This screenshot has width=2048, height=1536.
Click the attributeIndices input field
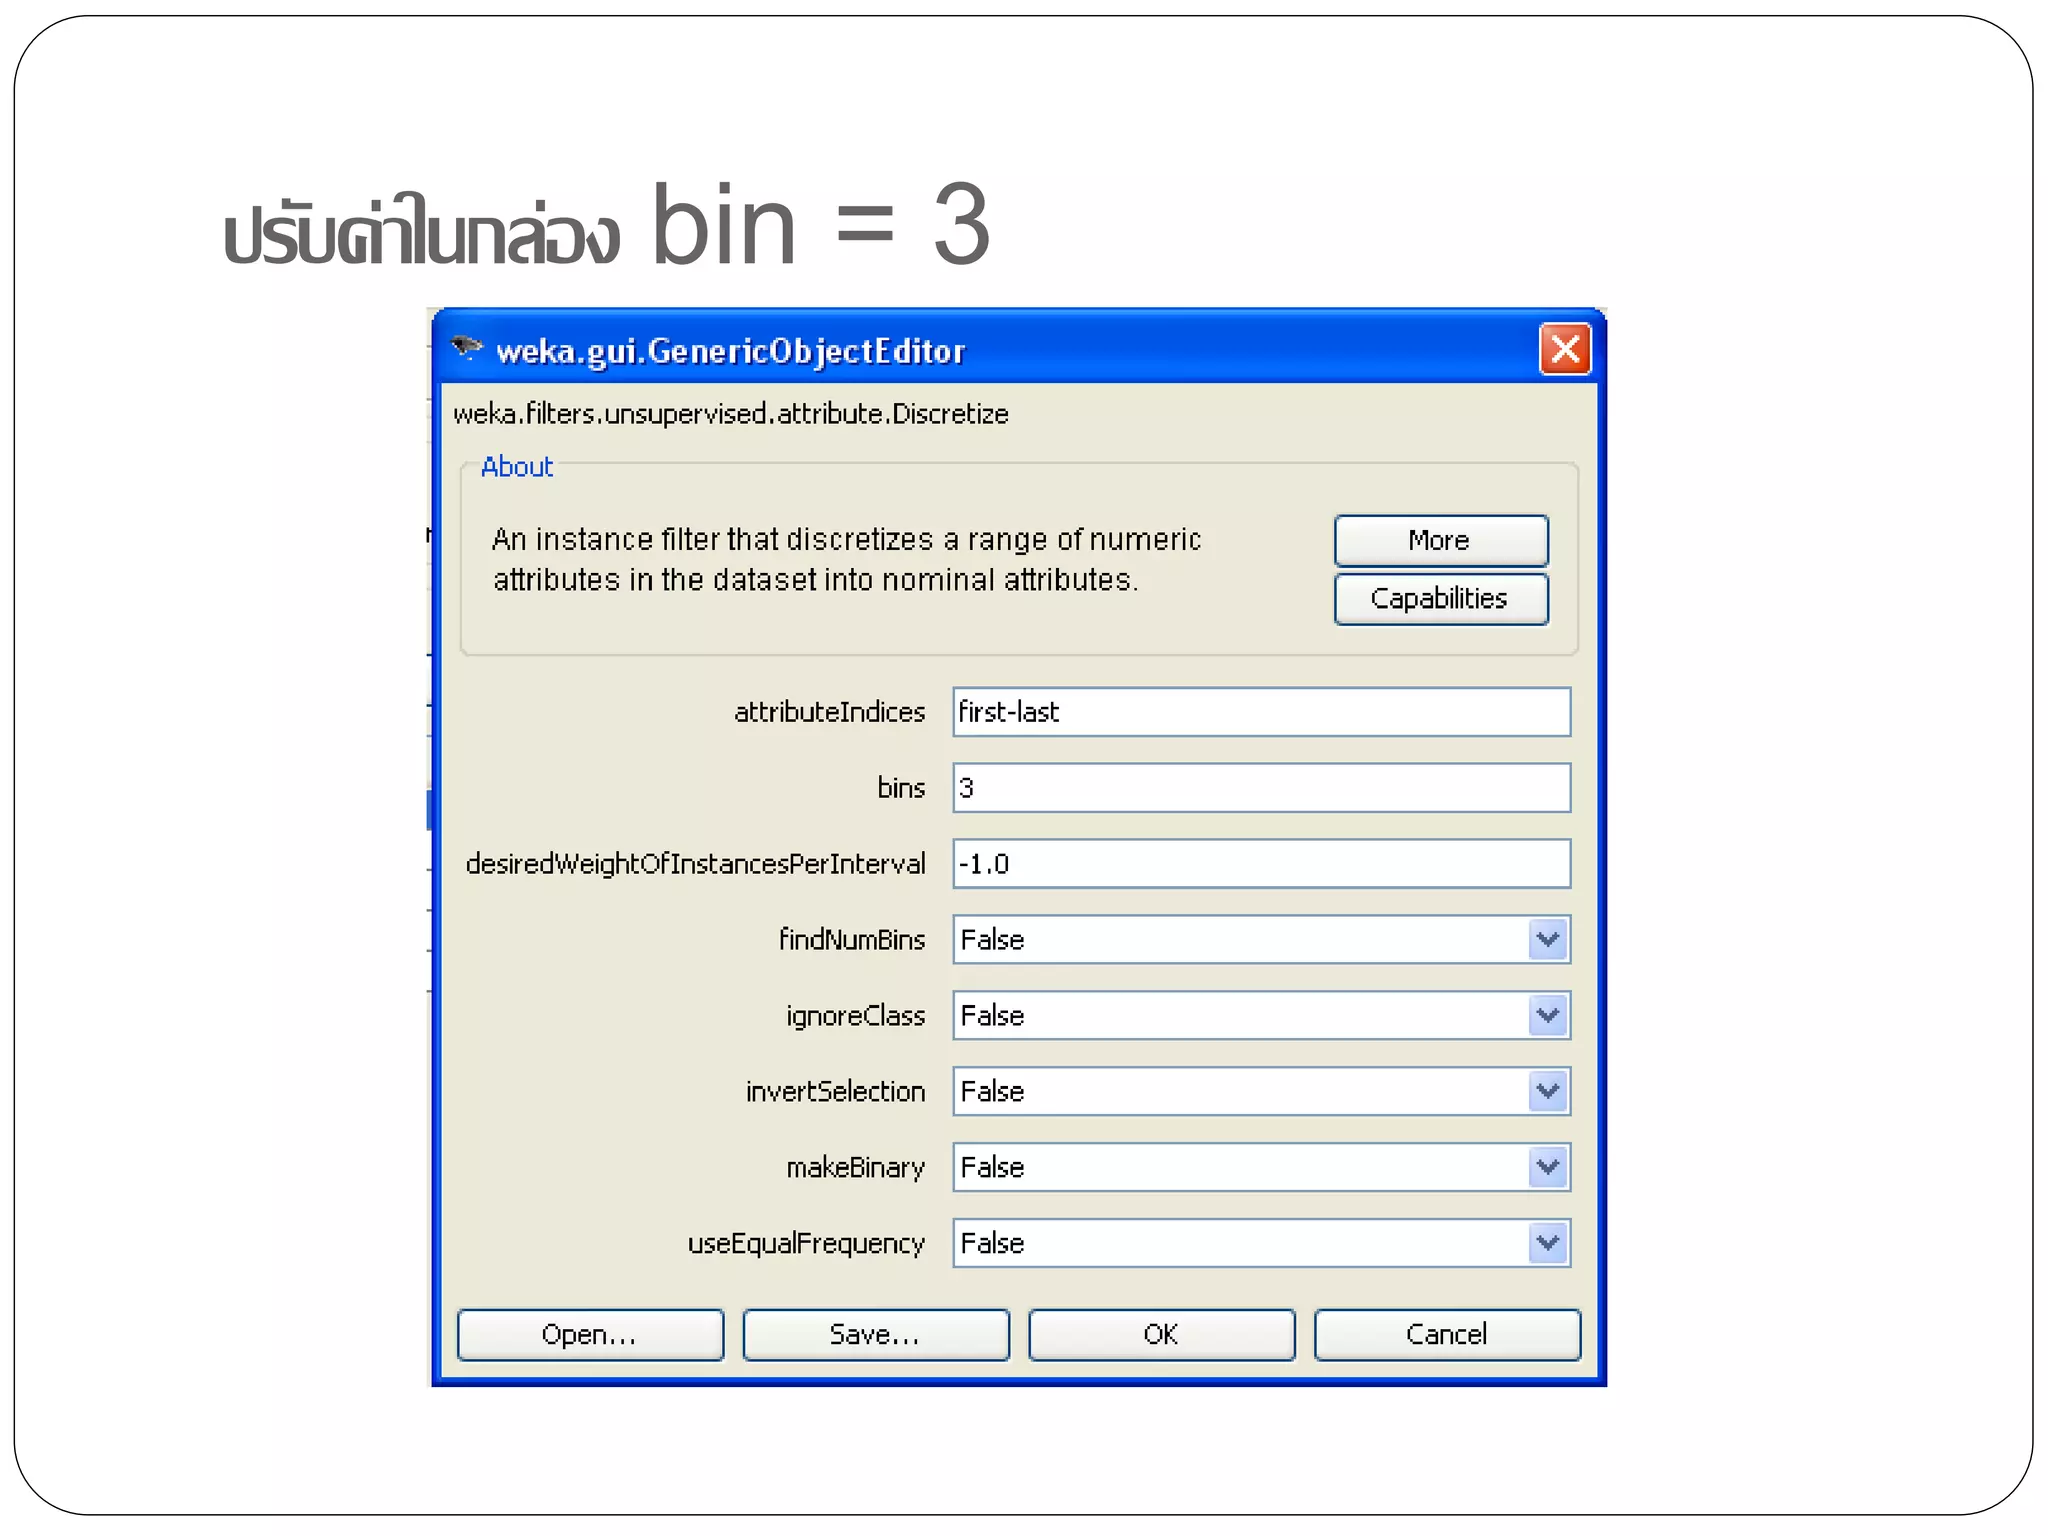pos(1261,712)
